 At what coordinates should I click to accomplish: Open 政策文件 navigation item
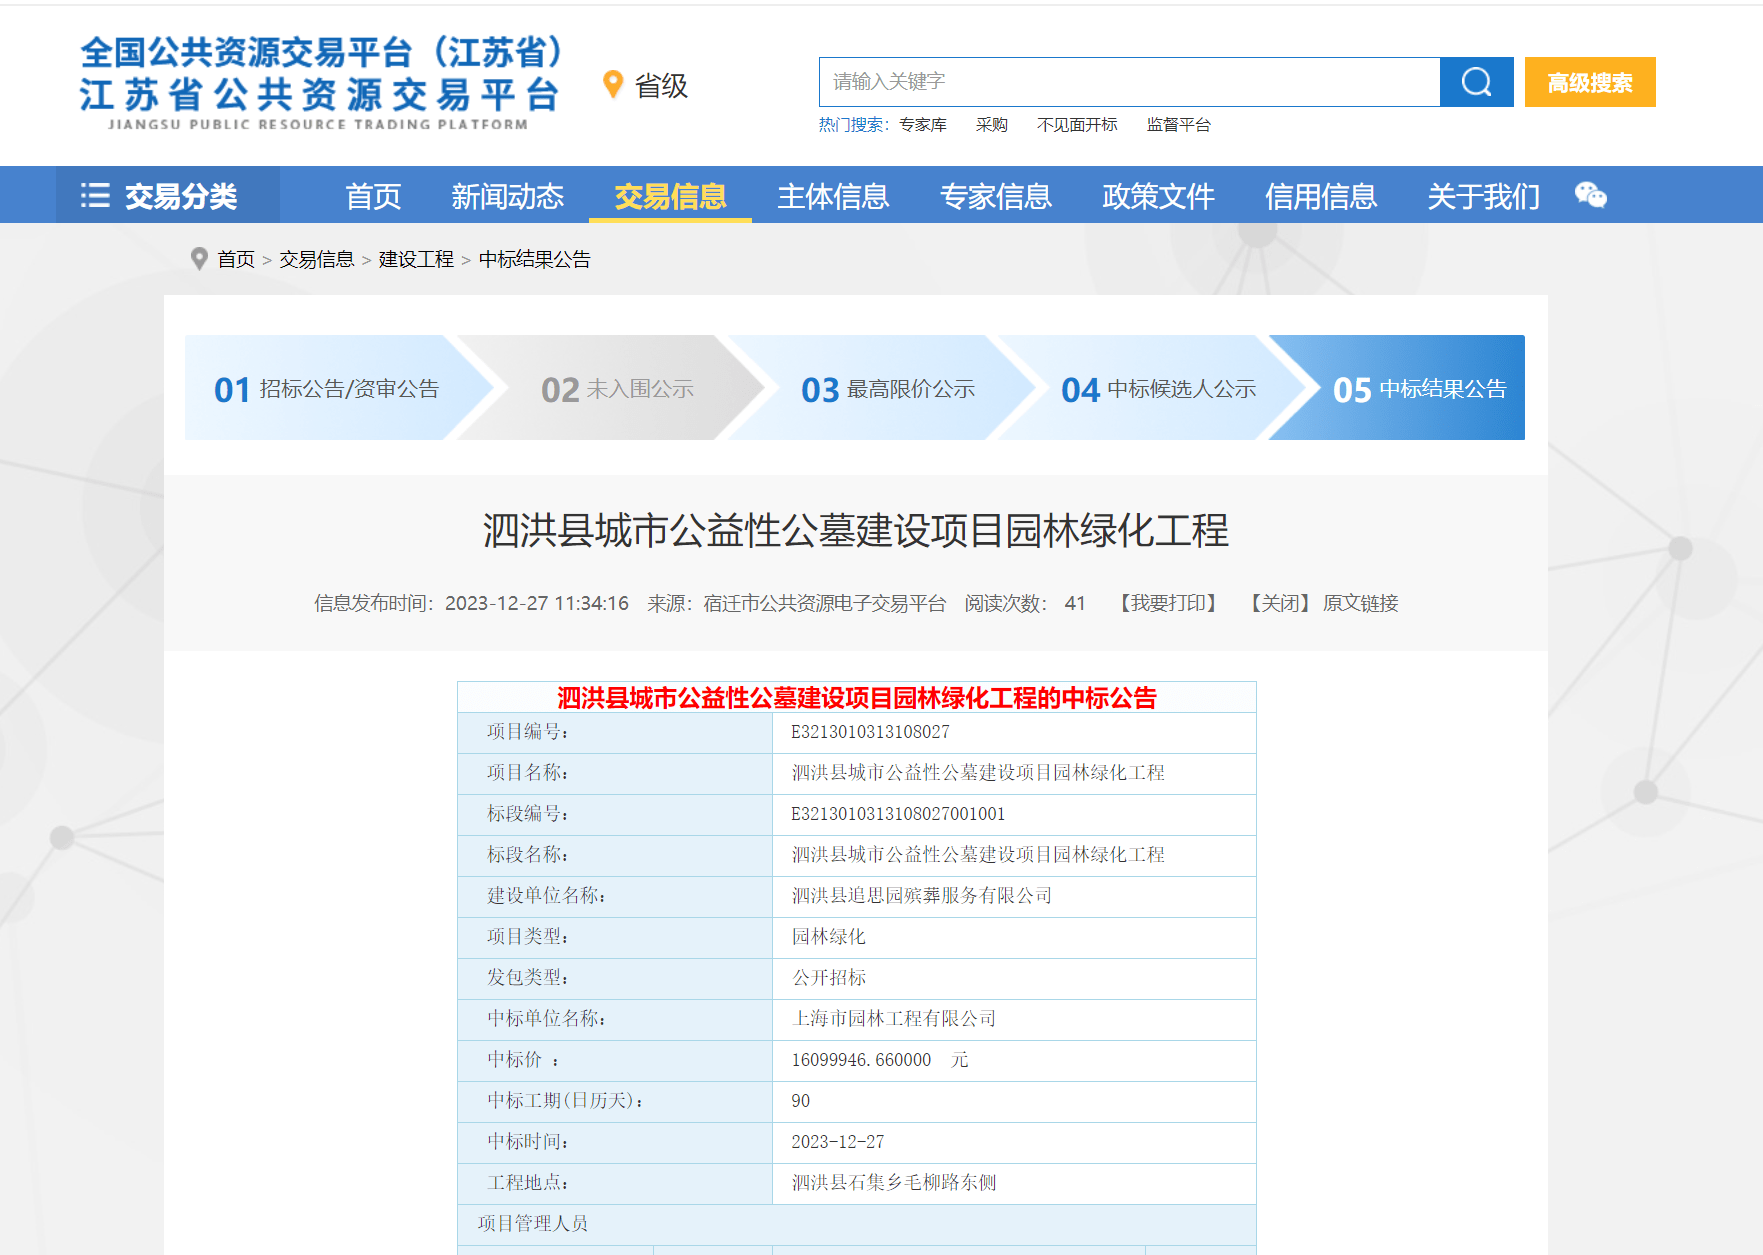click(1158, 196)
